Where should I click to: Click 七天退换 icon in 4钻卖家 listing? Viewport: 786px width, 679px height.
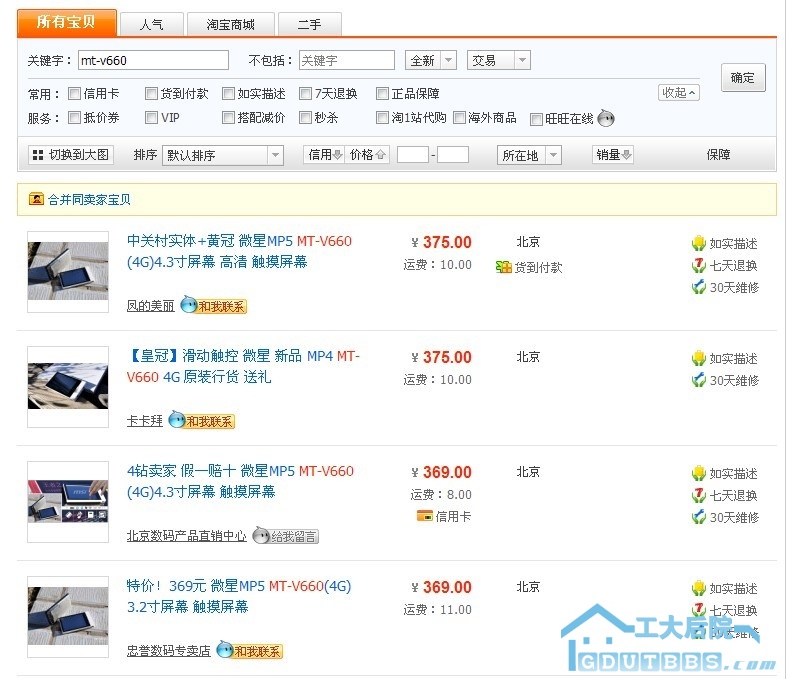[698, 496]
